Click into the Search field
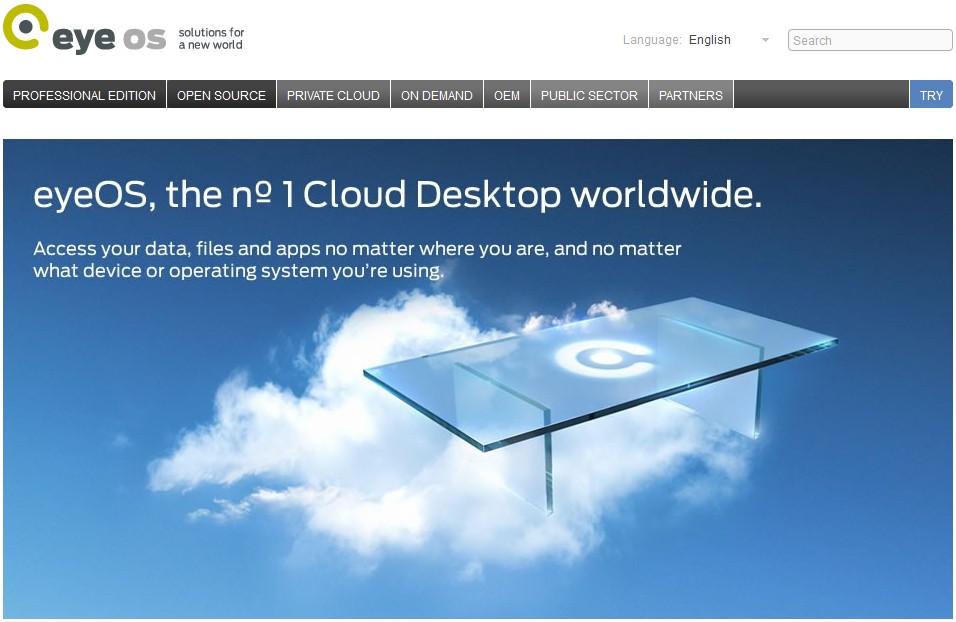 click(870, 40)
